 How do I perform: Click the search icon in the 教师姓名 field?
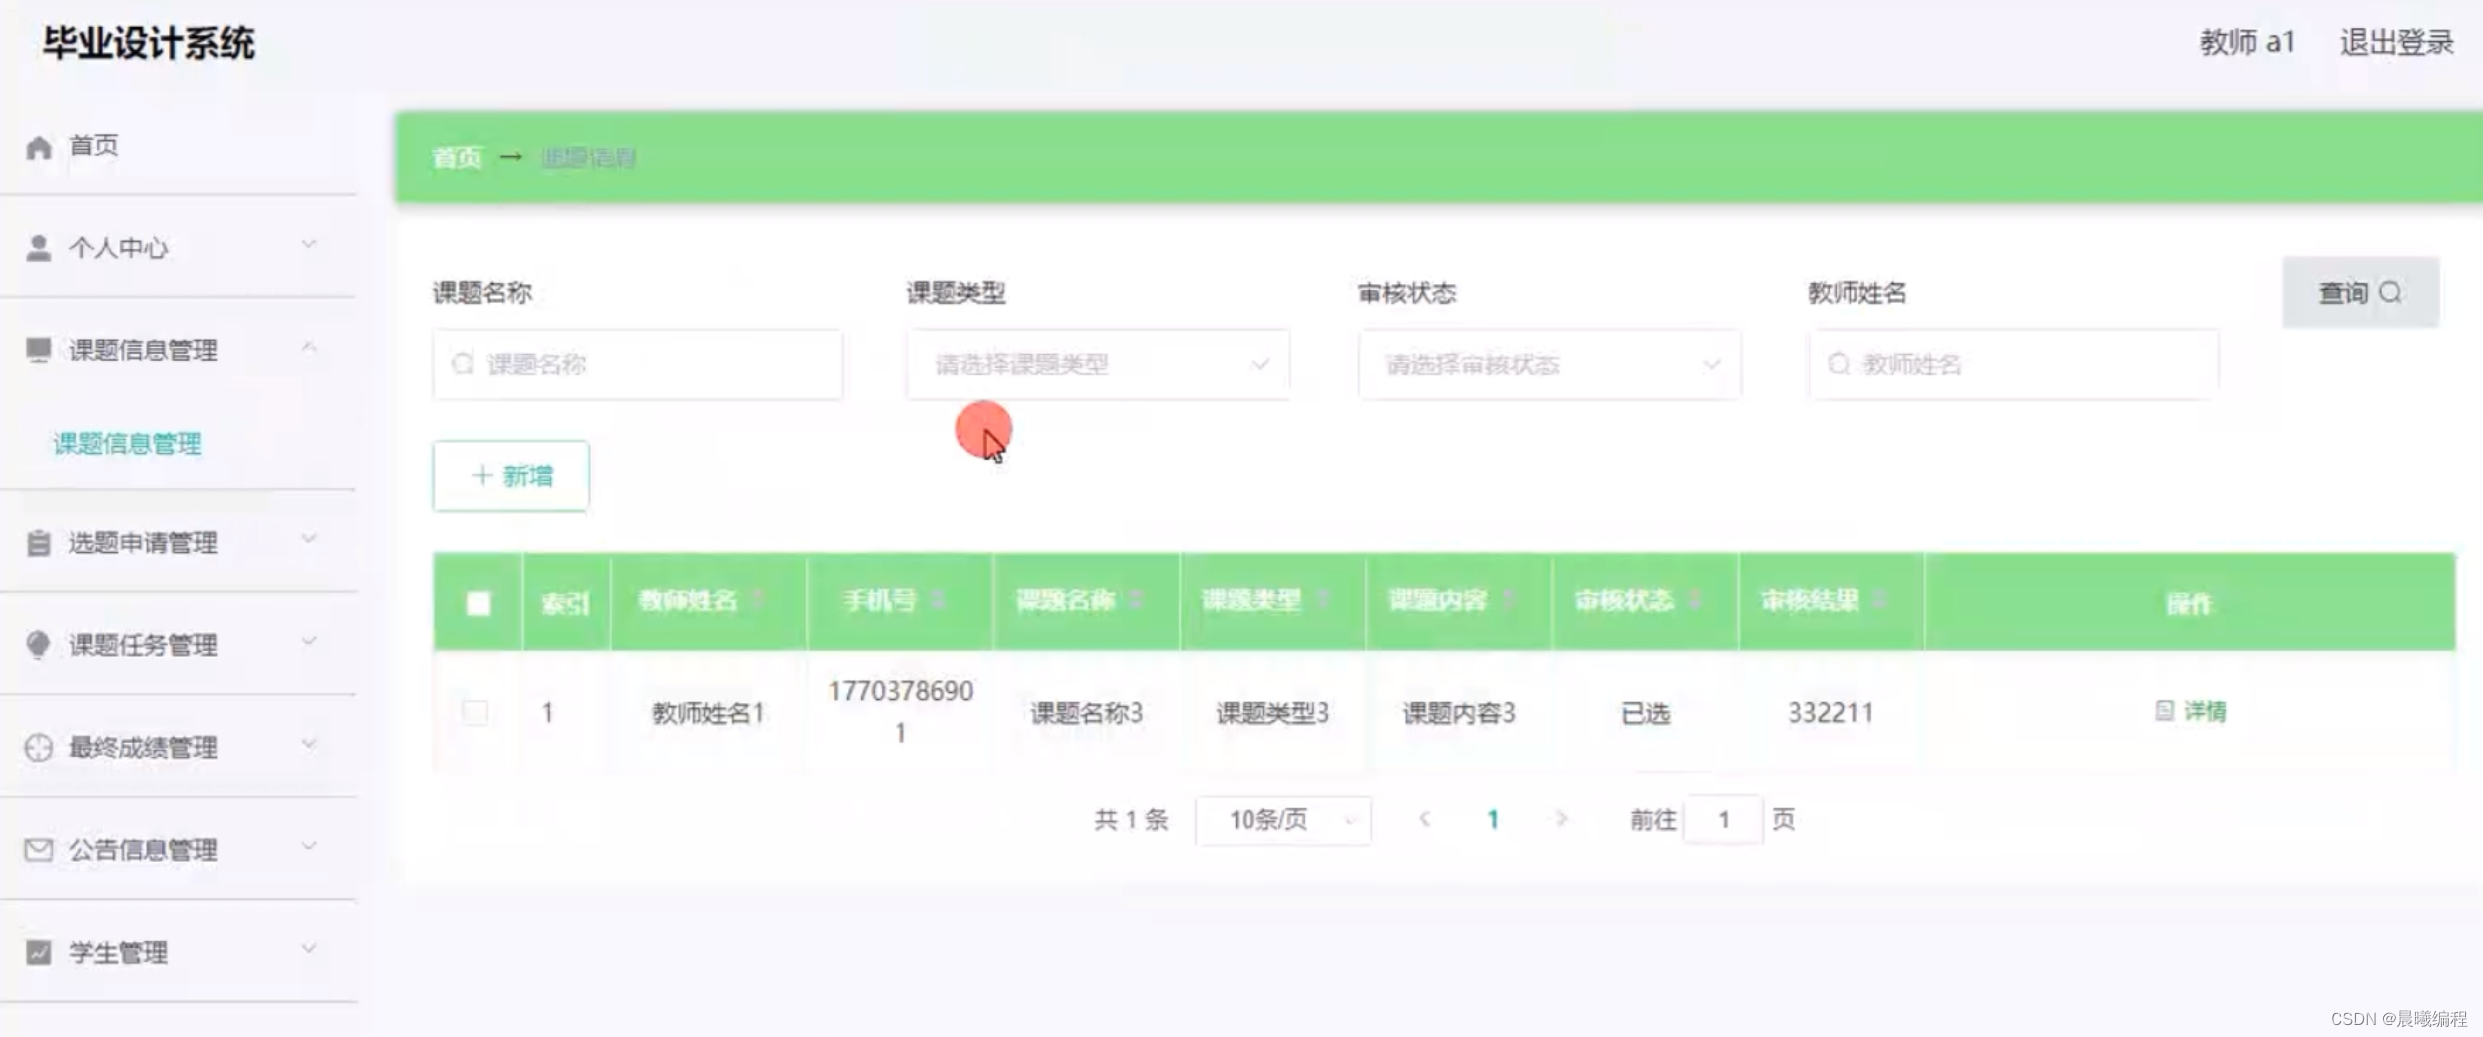pos(1839,364)
